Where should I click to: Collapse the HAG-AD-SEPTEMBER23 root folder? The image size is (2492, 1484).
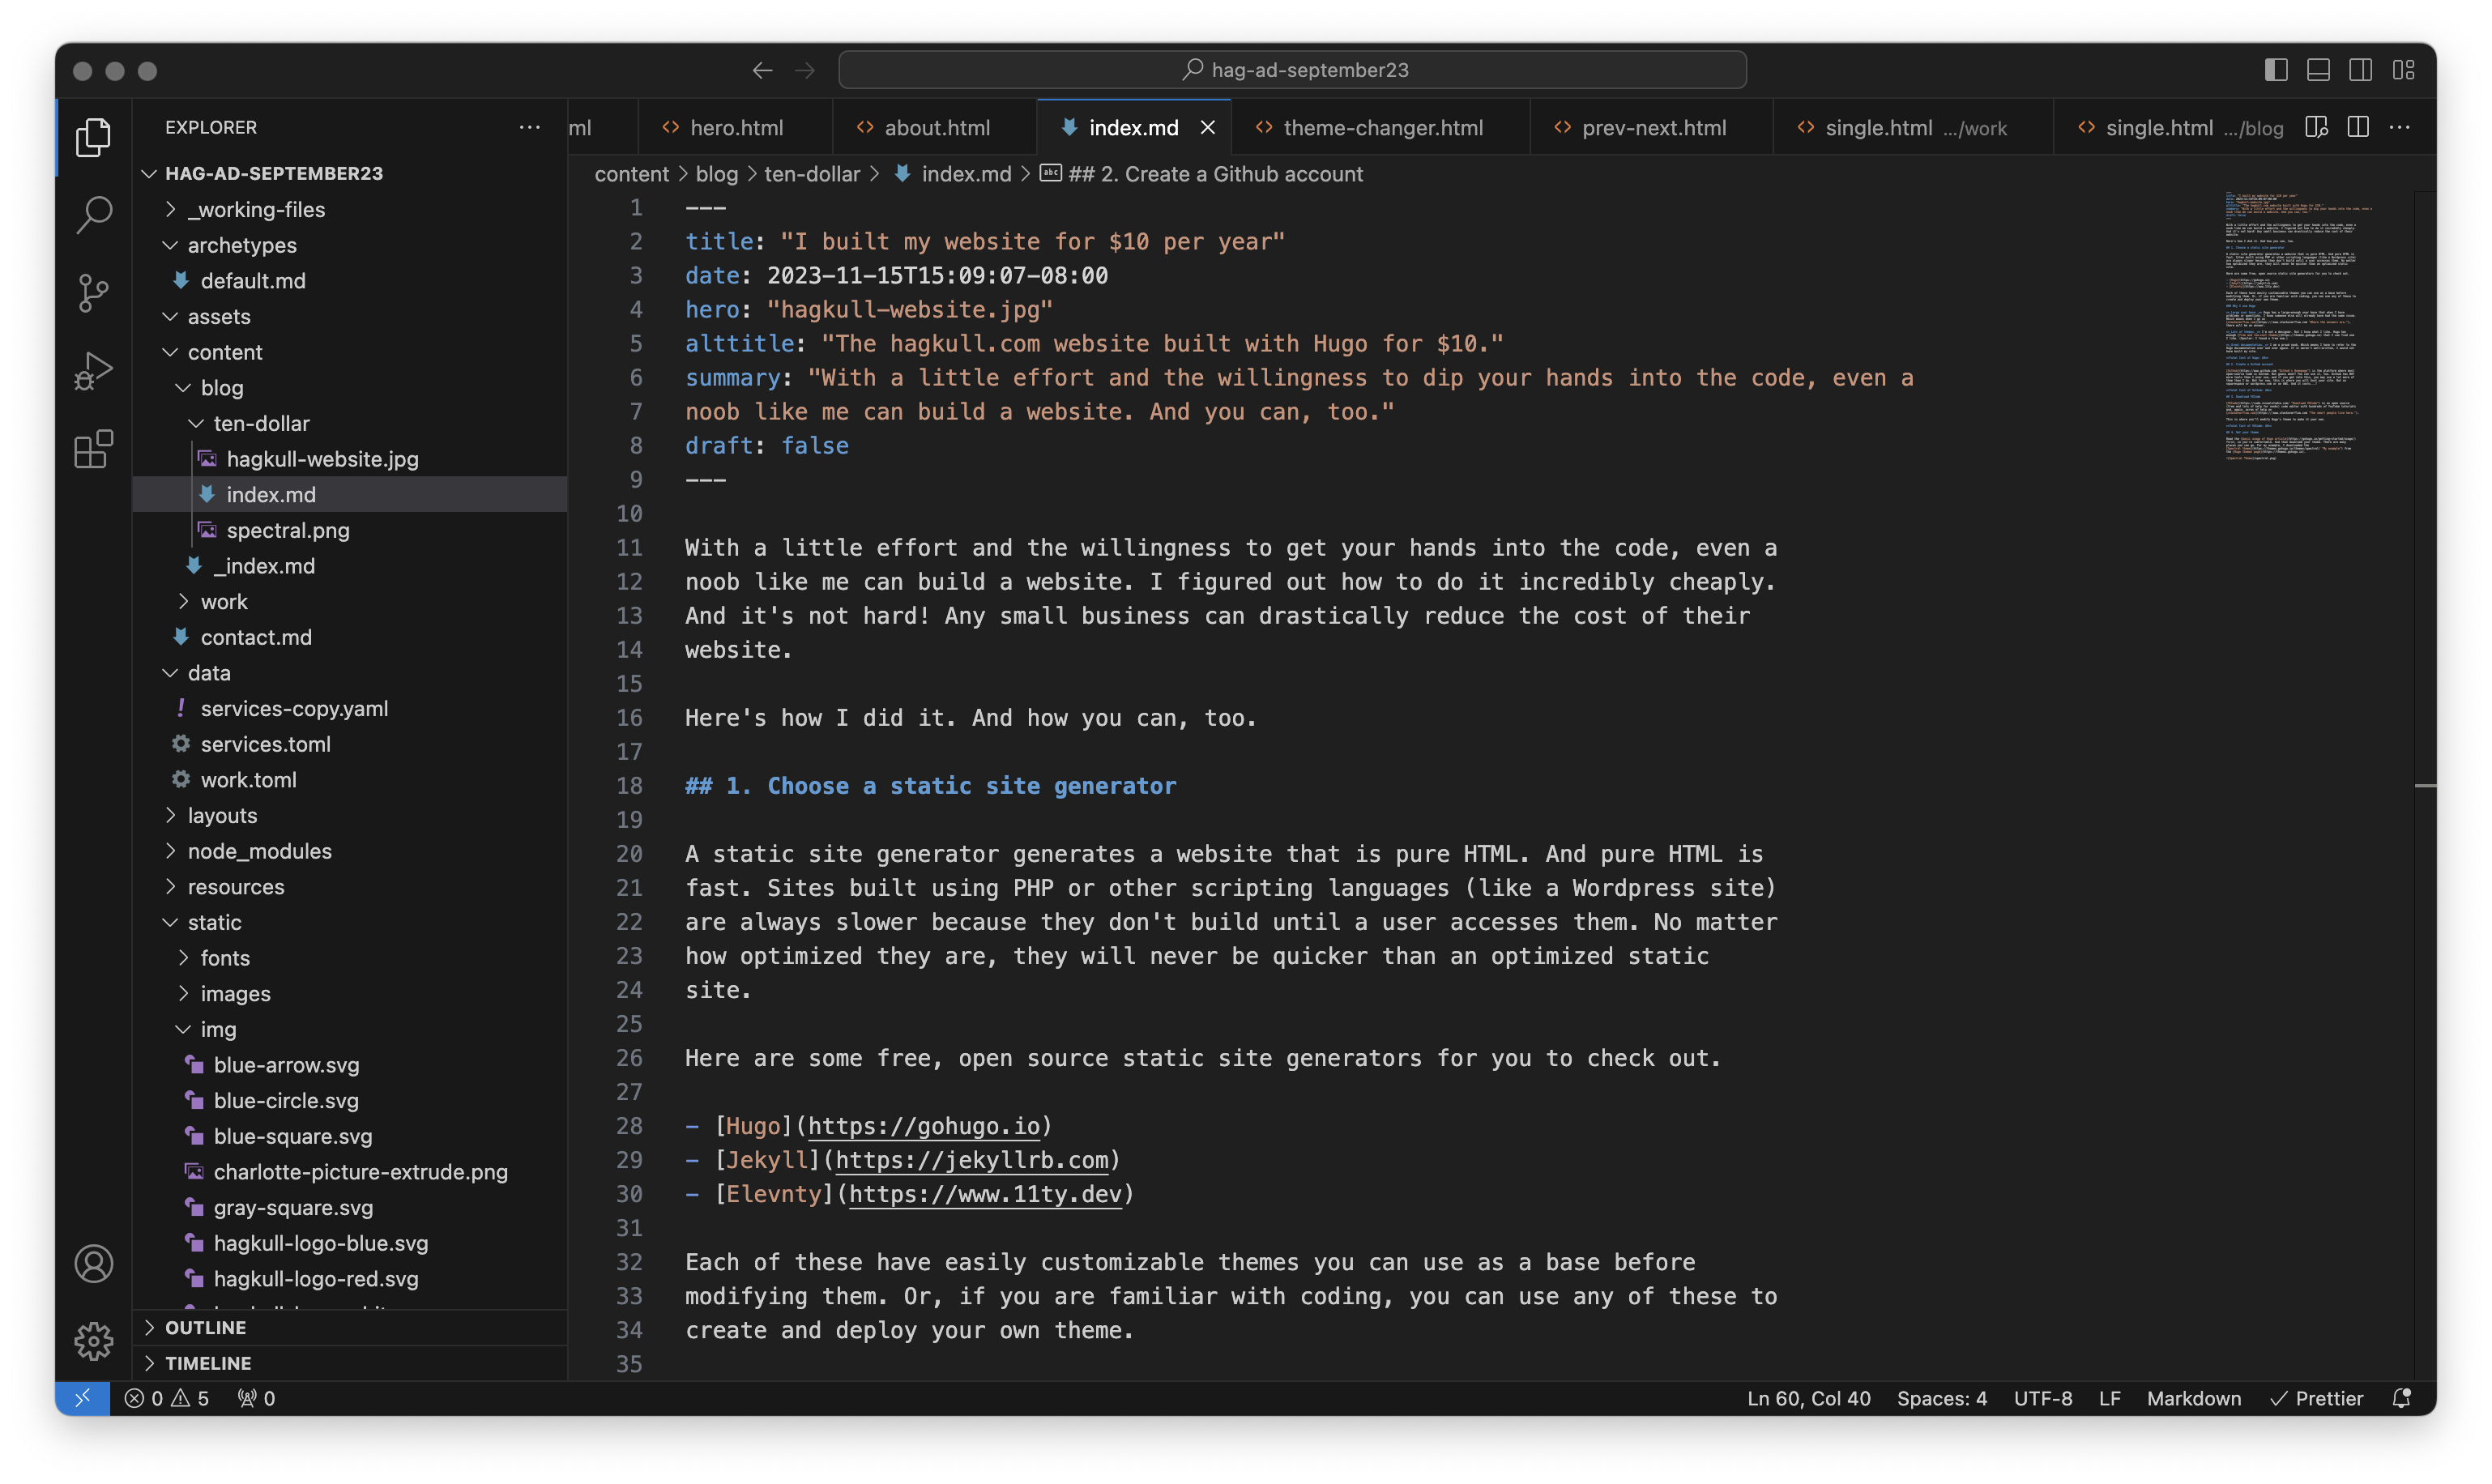[x=149, y=173]
